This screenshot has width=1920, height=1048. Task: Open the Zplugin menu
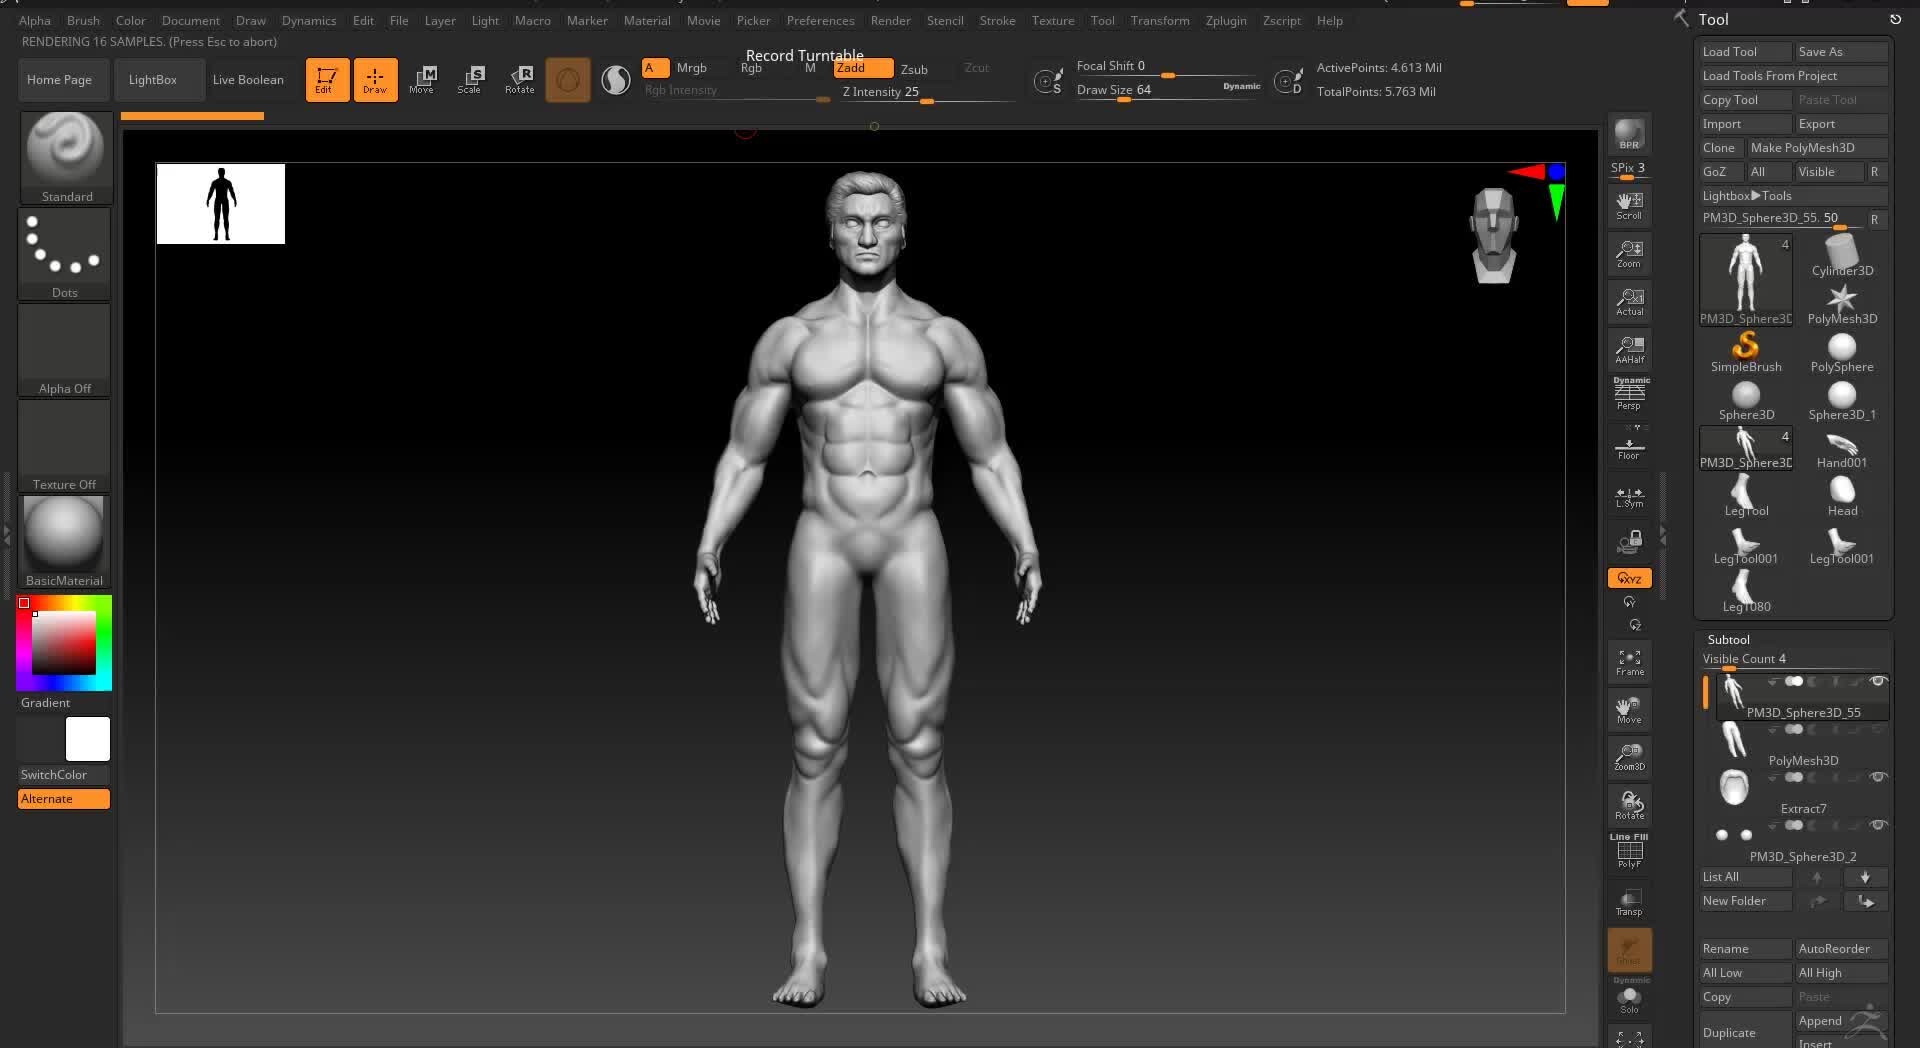1225,20
